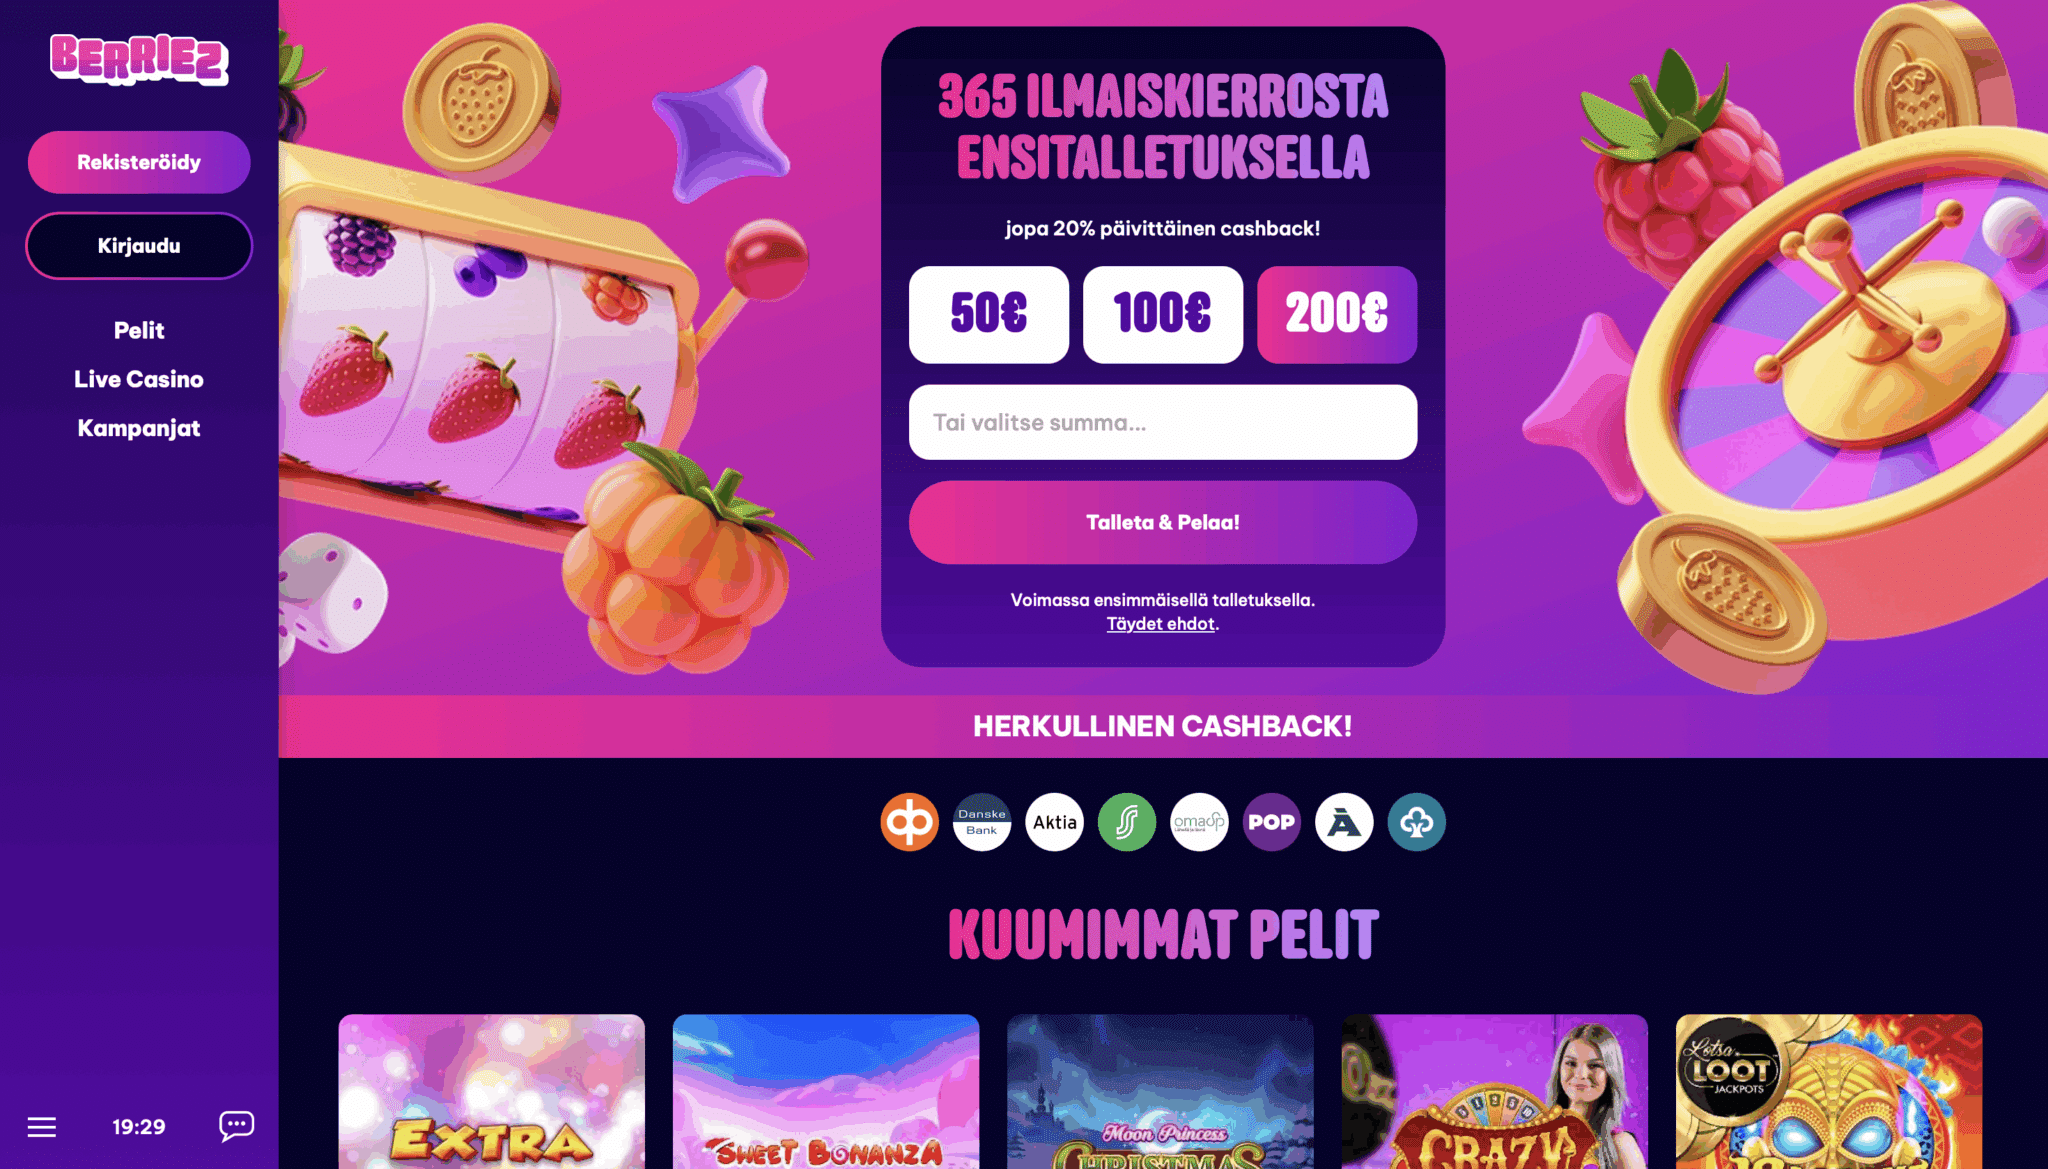Select the 200€ deposit amount
The width and height of the screenshot is (2048, 1169).
point(1337,314)
